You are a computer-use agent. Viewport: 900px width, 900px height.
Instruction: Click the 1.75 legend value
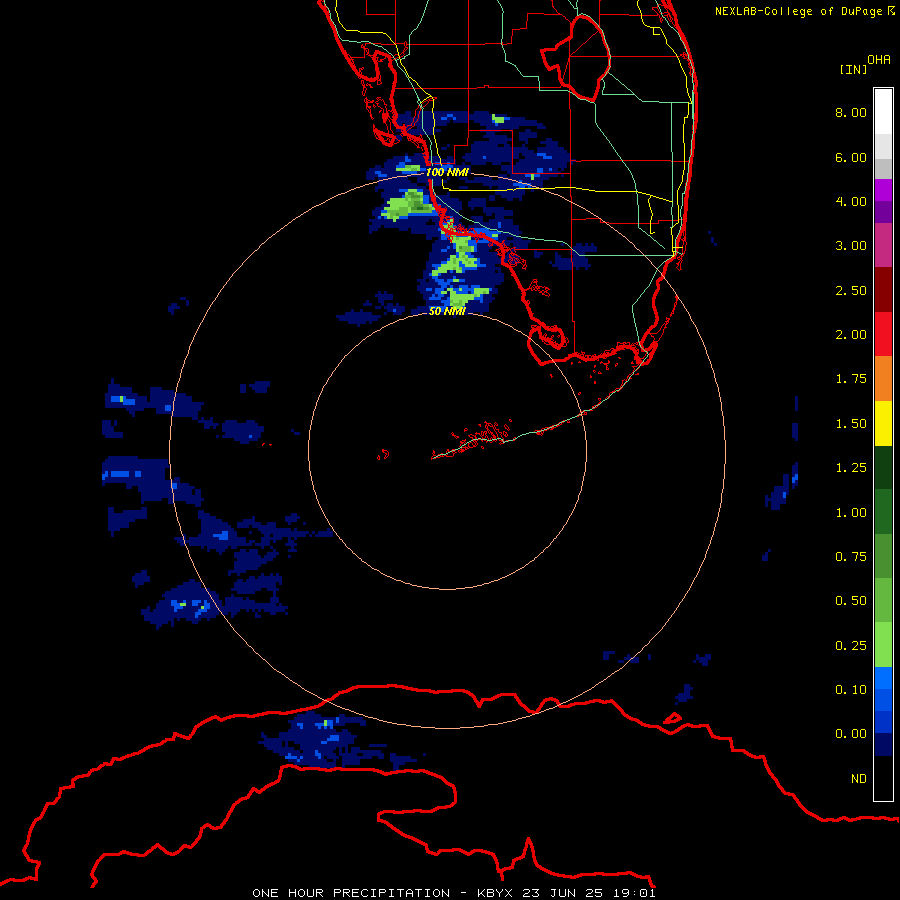pos(851,379)
